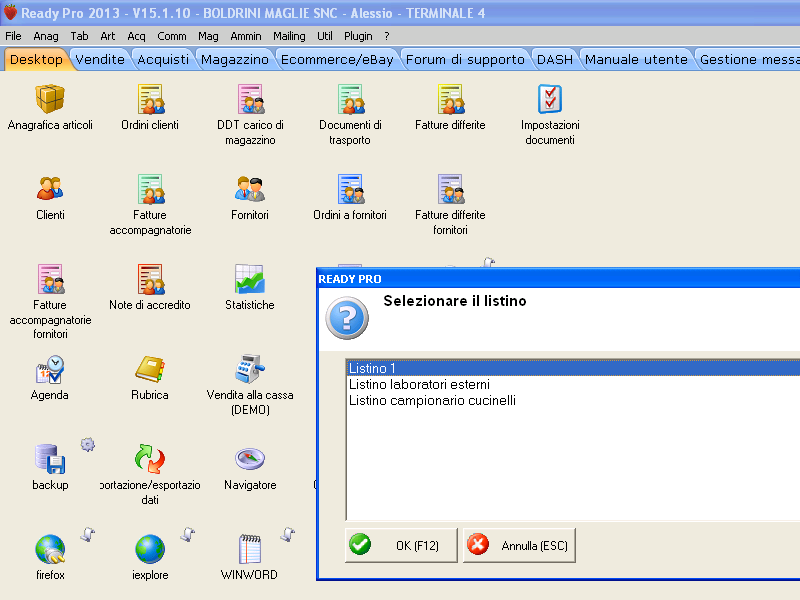Cancel with Annulla (ESC) button
The image size is (800, 600).
point(519,545)
